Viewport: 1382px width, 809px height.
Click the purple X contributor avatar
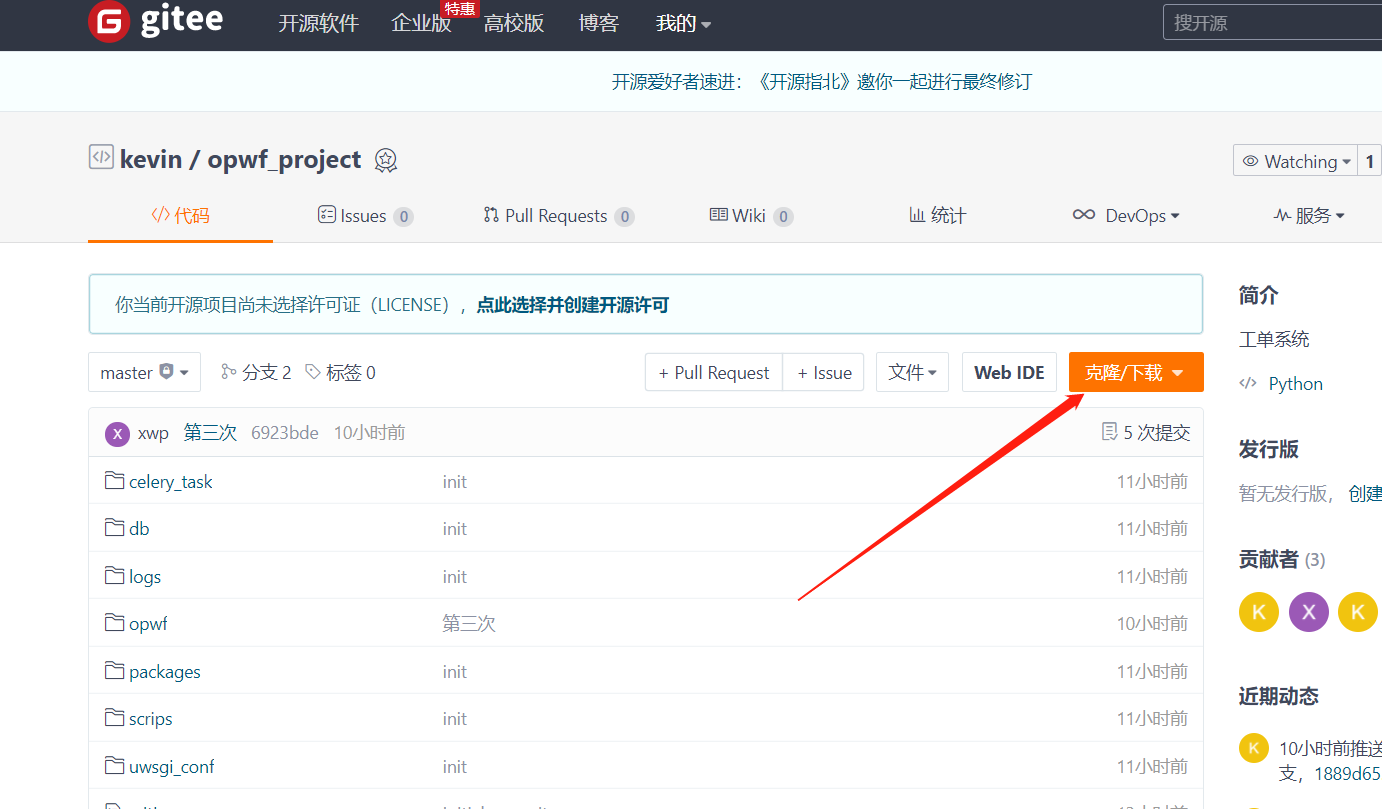[x=1309, y=612]
